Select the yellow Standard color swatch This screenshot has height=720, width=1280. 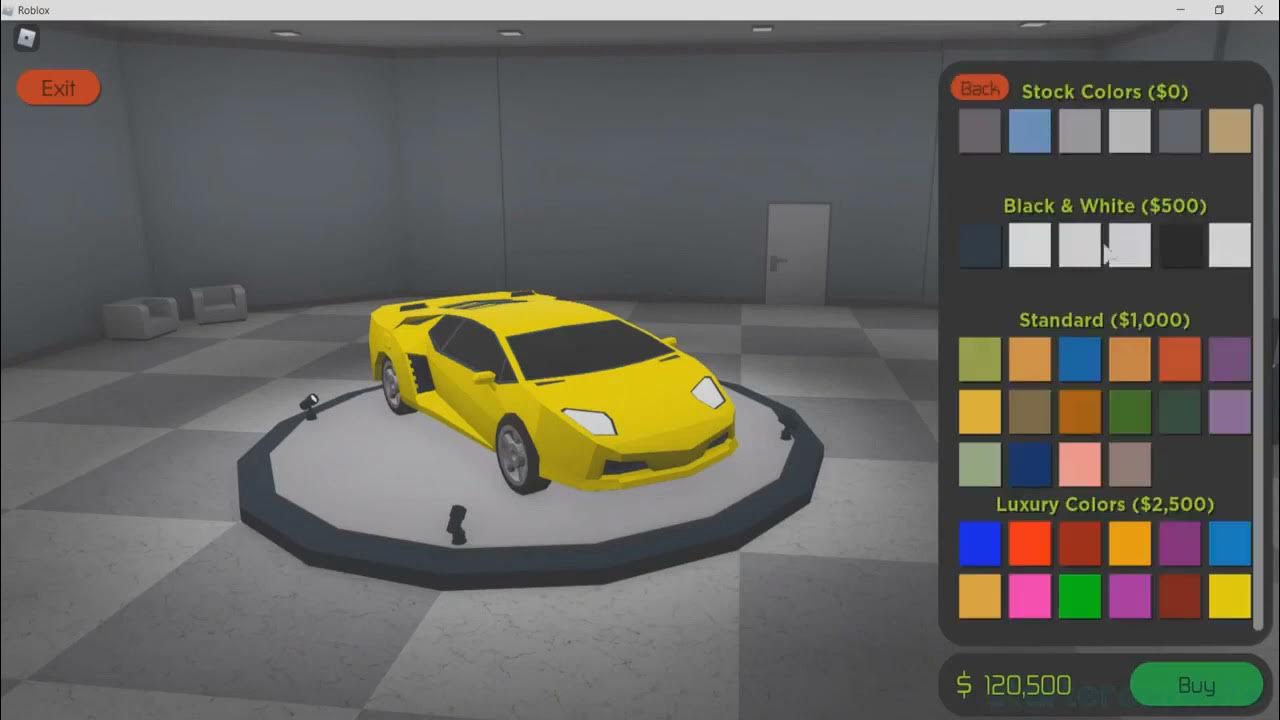point(980,412)
